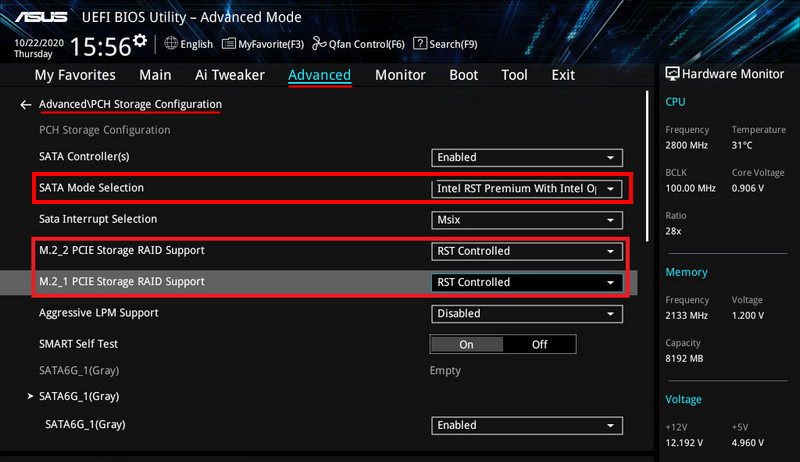Click the CPU section heading

675,102
